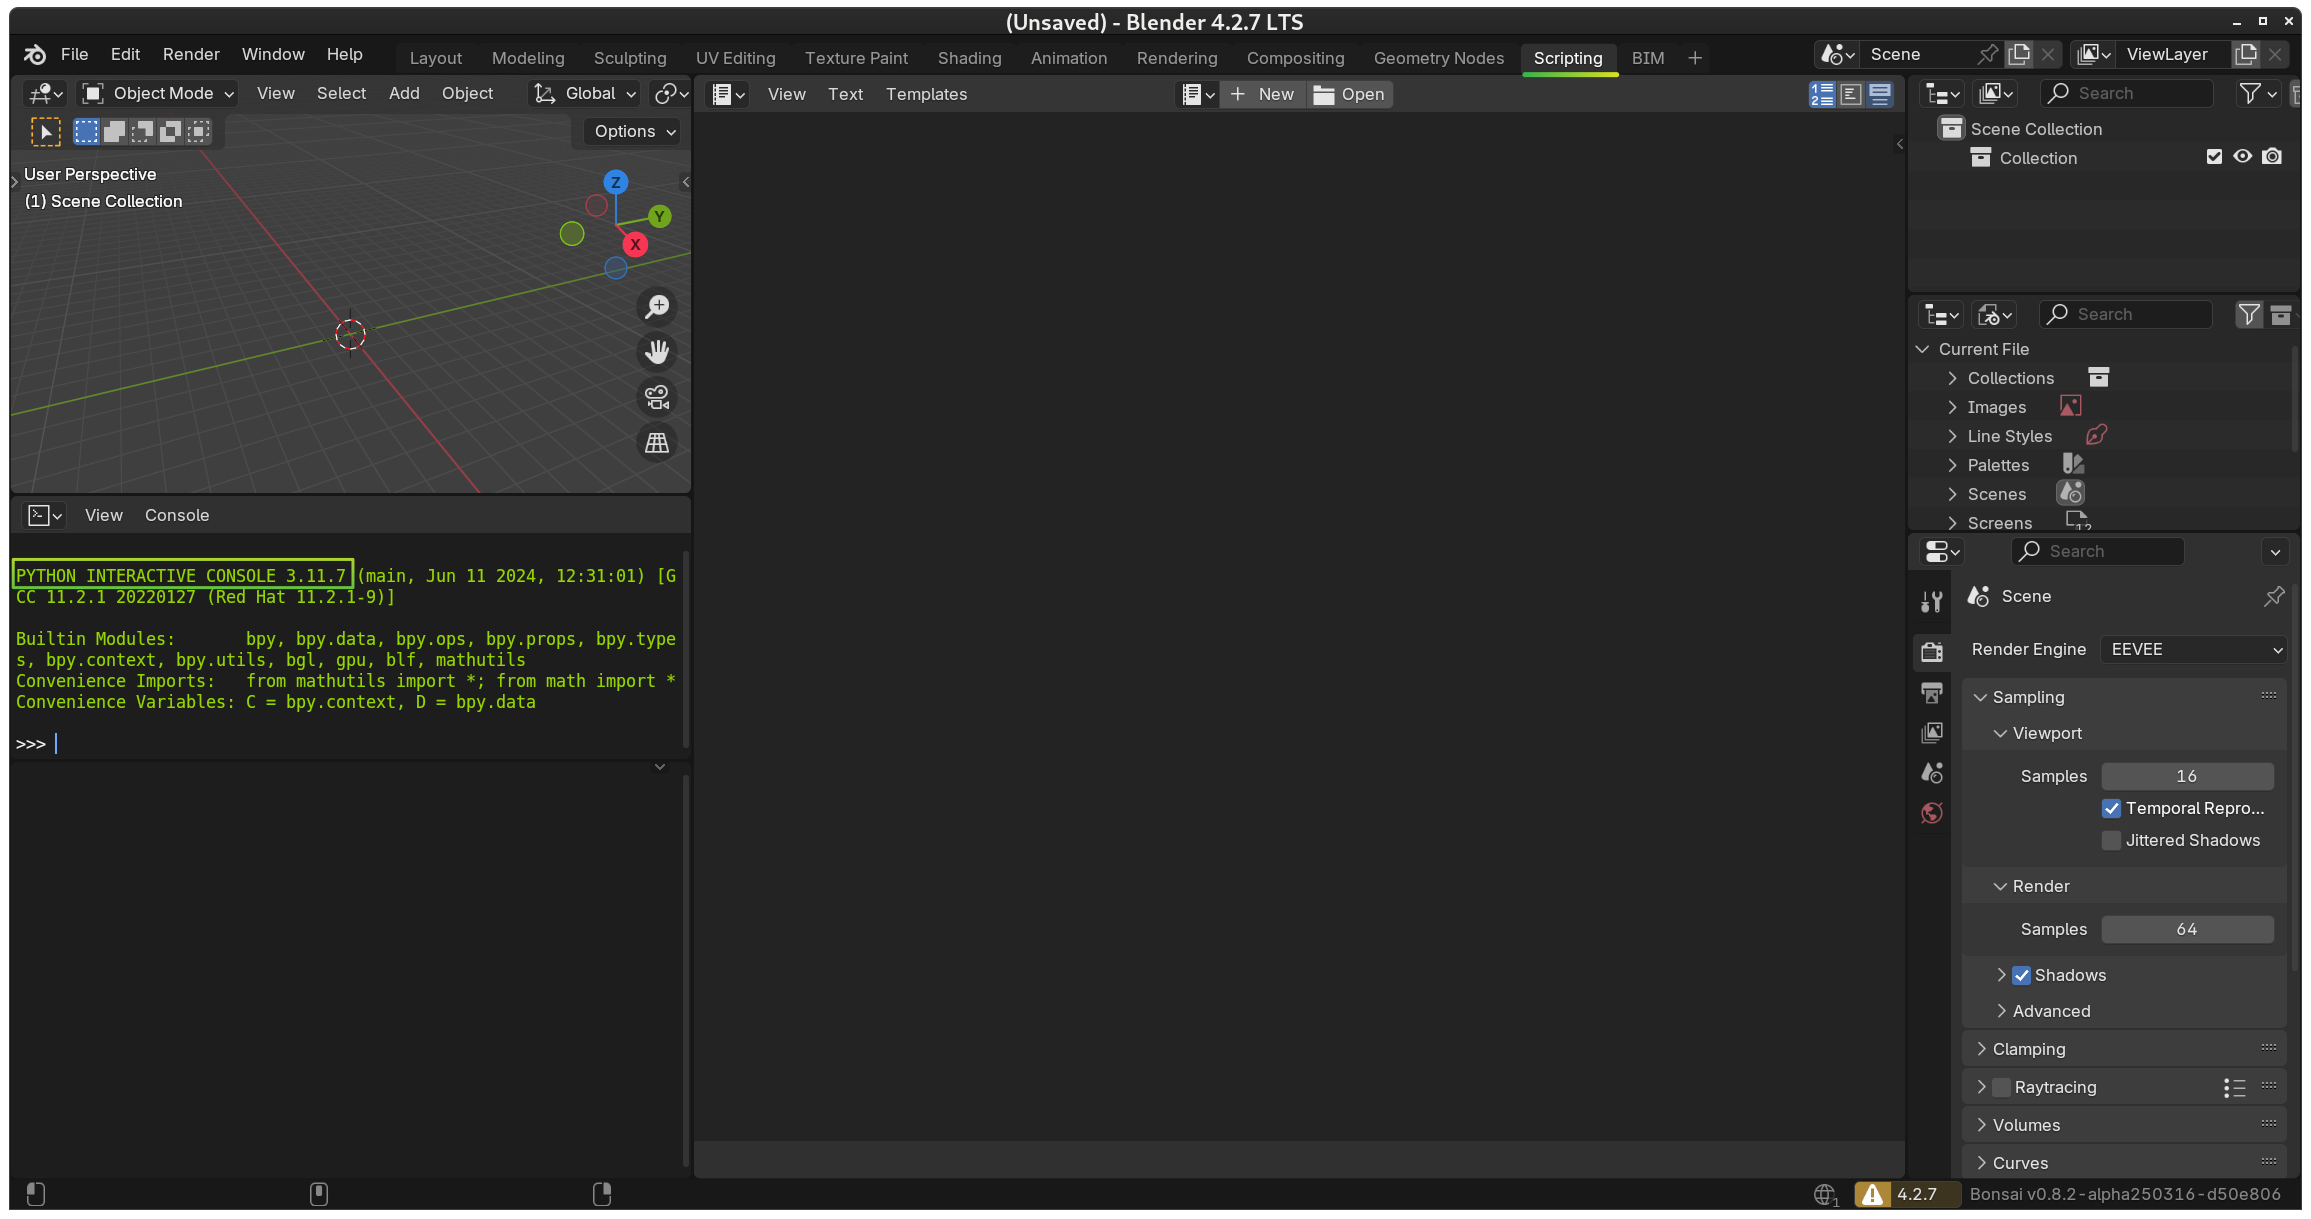Screen dimensions: 2311x1219
Task: Open the Global transform orientation dropdown
Action: tap(584, 93)
